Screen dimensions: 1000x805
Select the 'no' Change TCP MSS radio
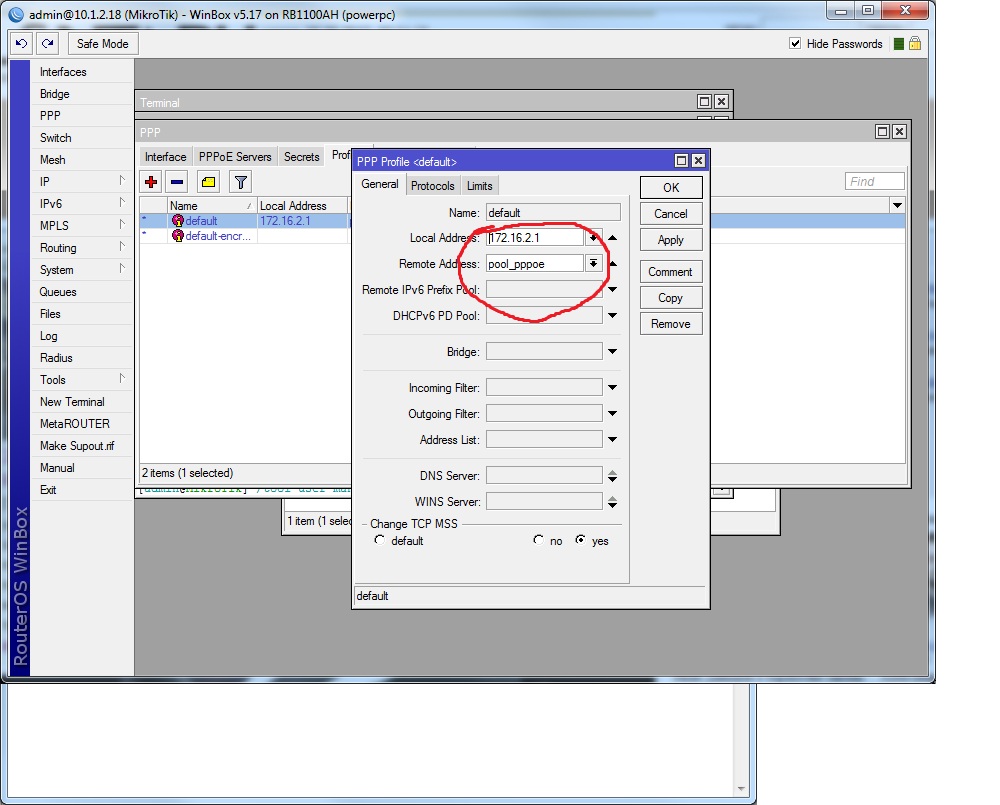click(538, 540)
